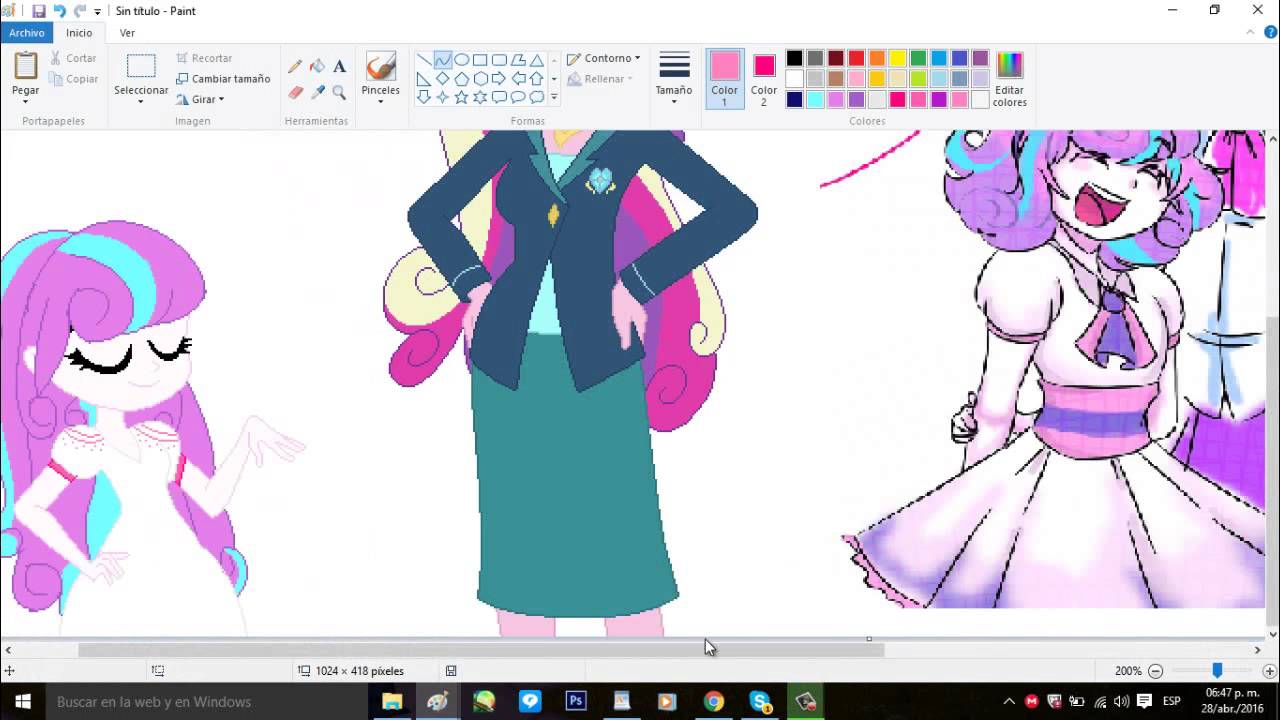Open the Archivo file menu
The image size is (1280, 720).
point(27,33)
